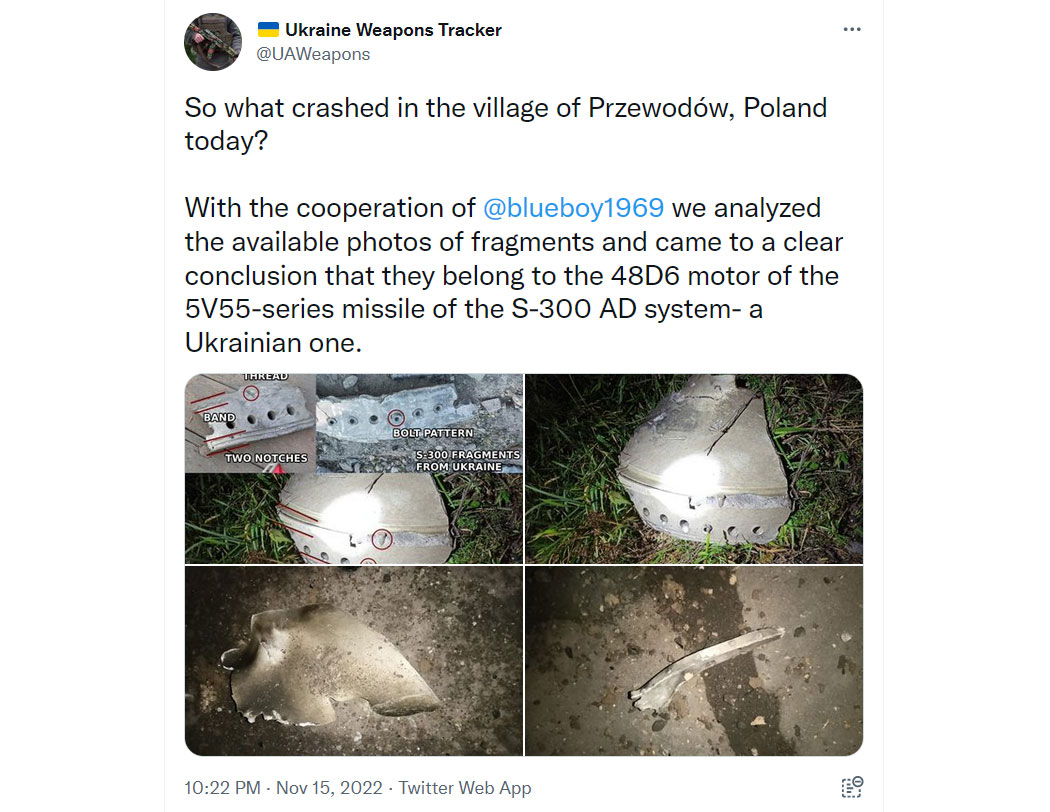Screen dimensions: 1050x812
Task: Click the Birdwatch notes icon below the photos
Action: pyautogui.click(x=852, y=787)
